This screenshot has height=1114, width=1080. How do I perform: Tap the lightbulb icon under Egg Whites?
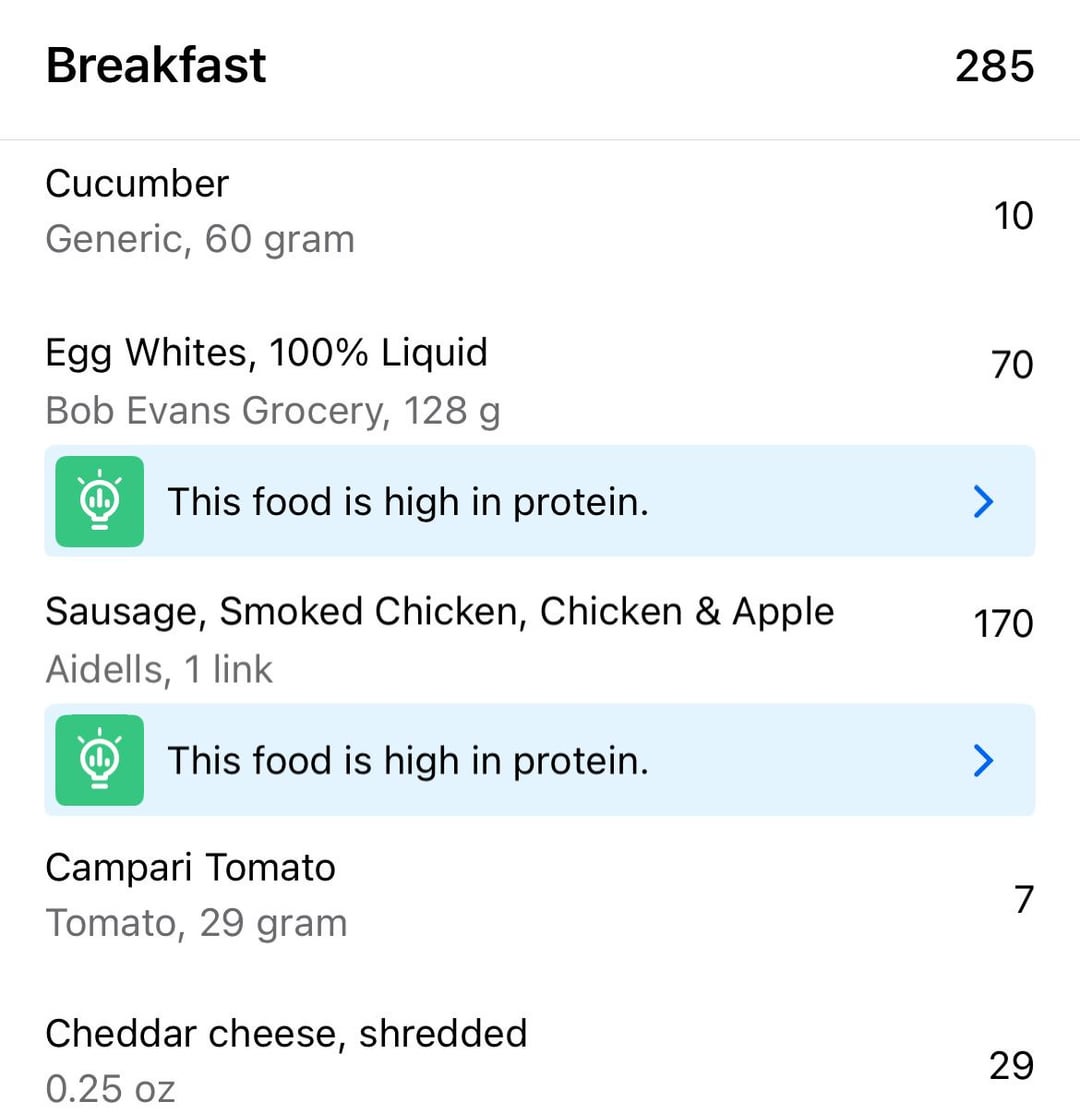99,502
